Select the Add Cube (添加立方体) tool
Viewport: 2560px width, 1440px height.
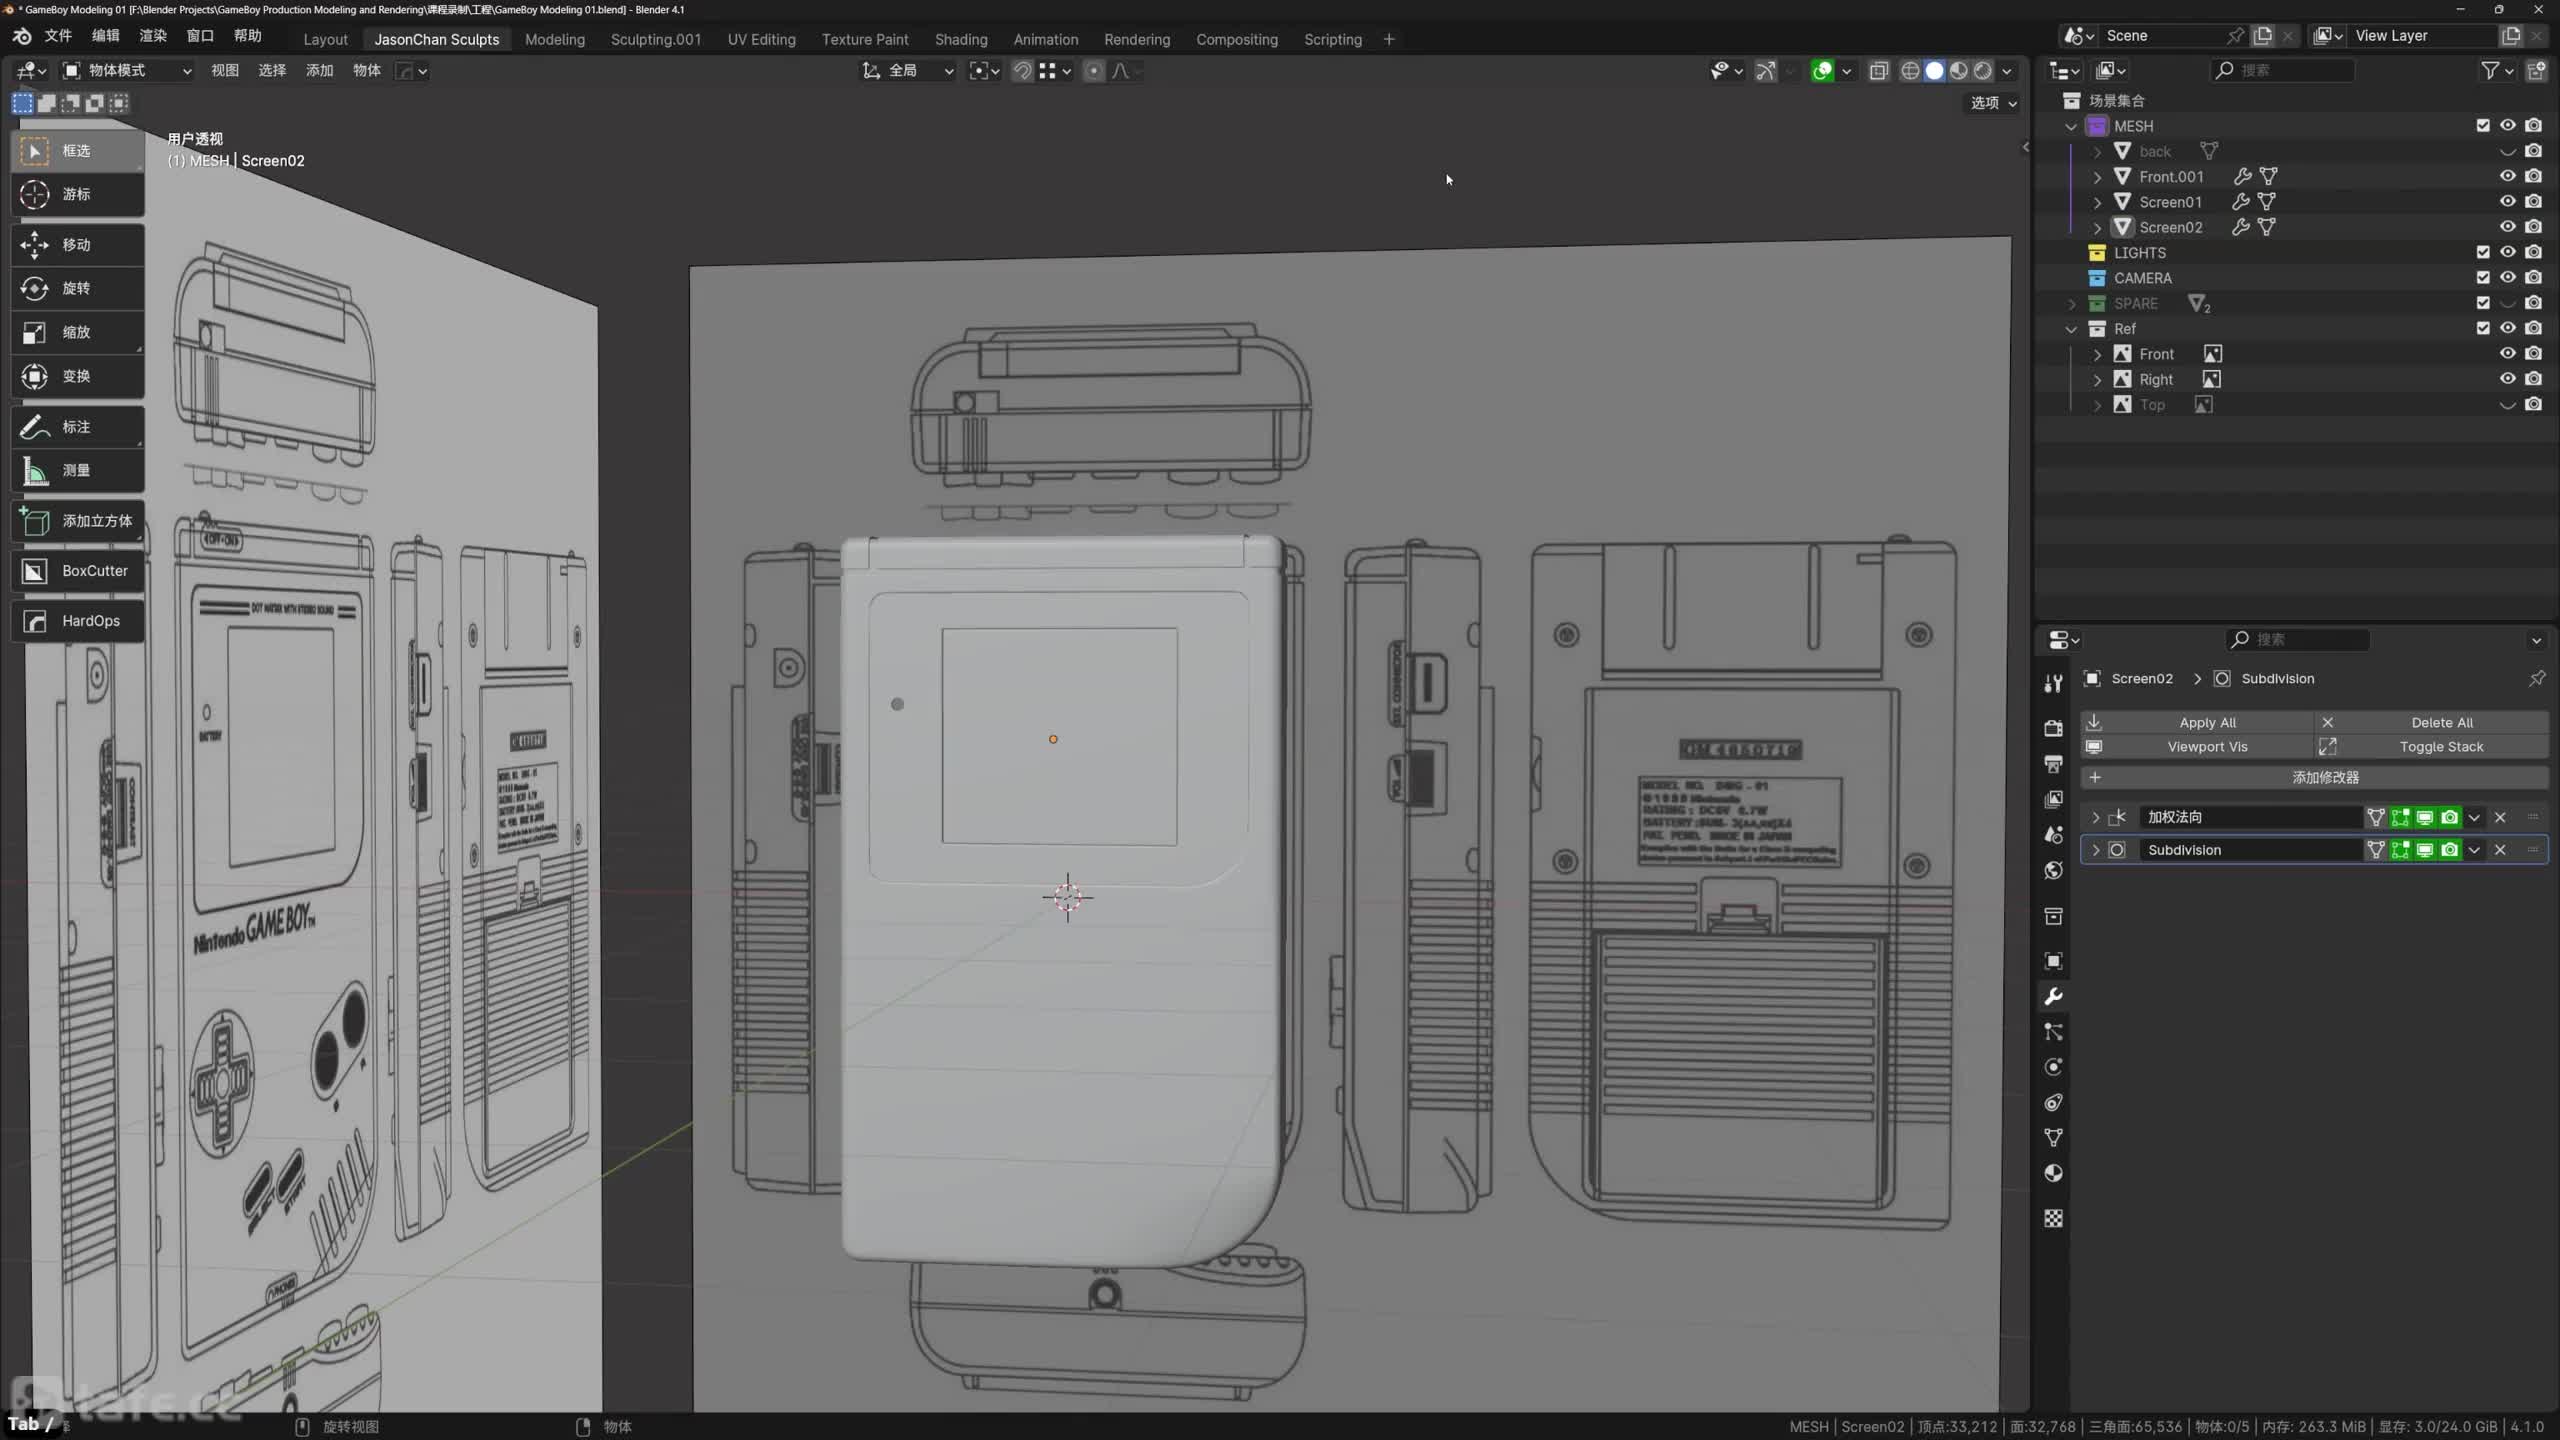click(78, 521)
